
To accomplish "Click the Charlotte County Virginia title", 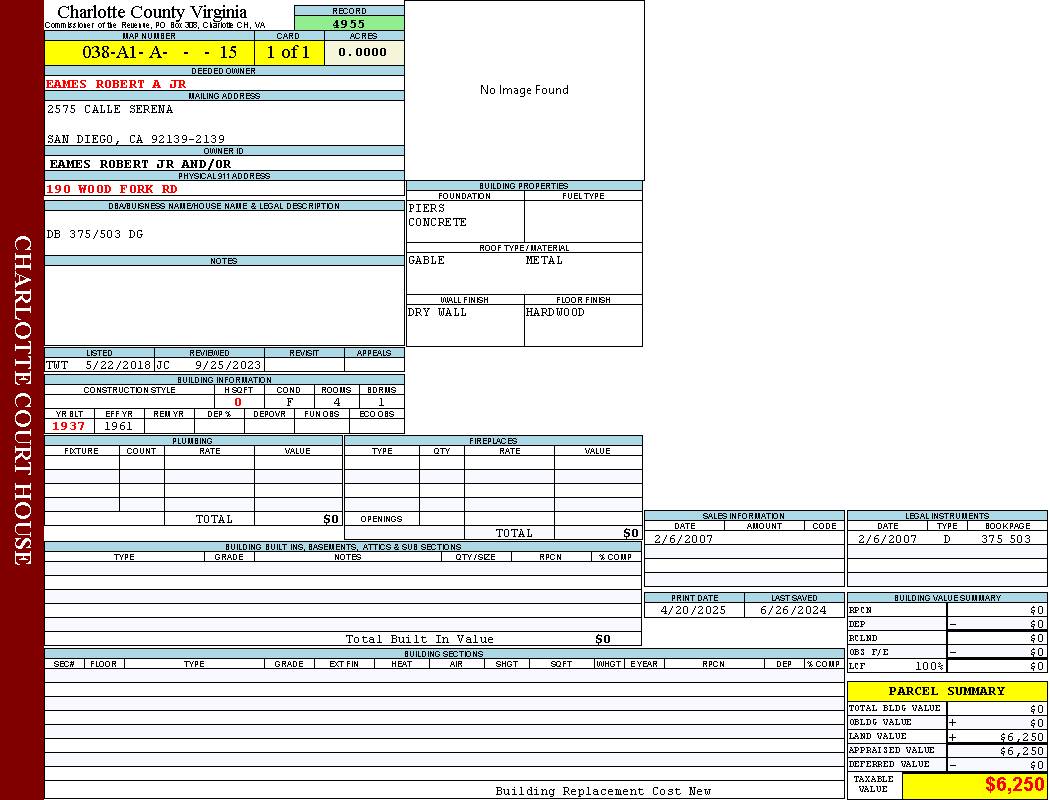I will pyautogui.click(x=152, y=12).
